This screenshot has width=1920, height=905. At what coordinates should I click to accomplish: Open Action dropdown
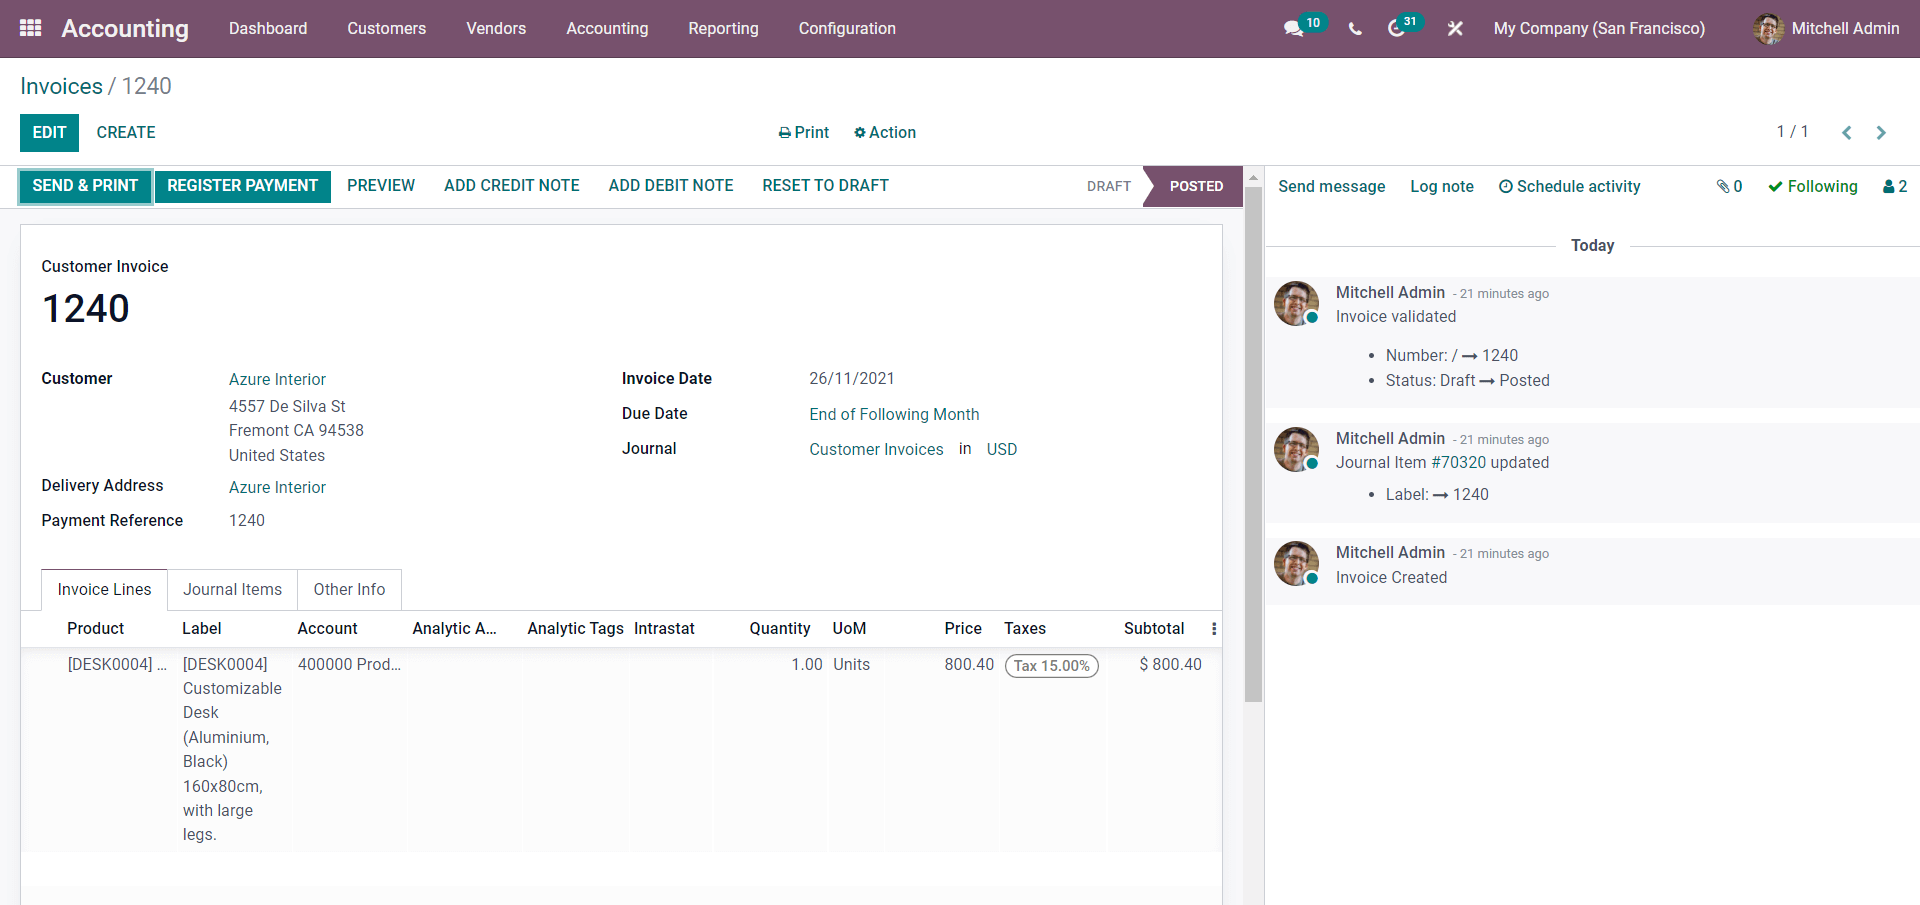tap(885, 132)
